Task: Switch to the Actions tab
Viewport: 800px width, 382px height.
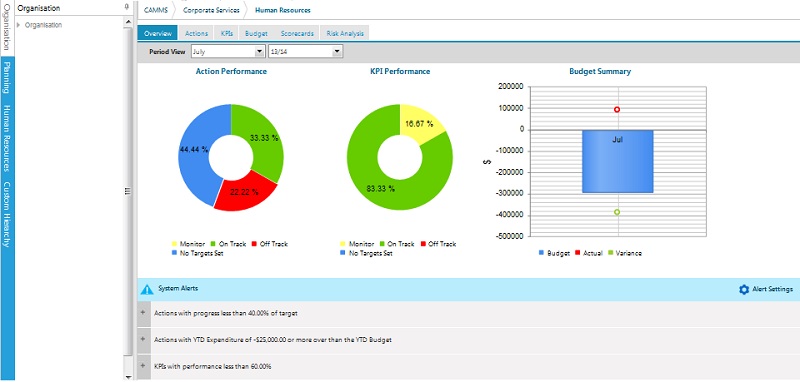Action: pyautogui.click(x=196, y=33)
